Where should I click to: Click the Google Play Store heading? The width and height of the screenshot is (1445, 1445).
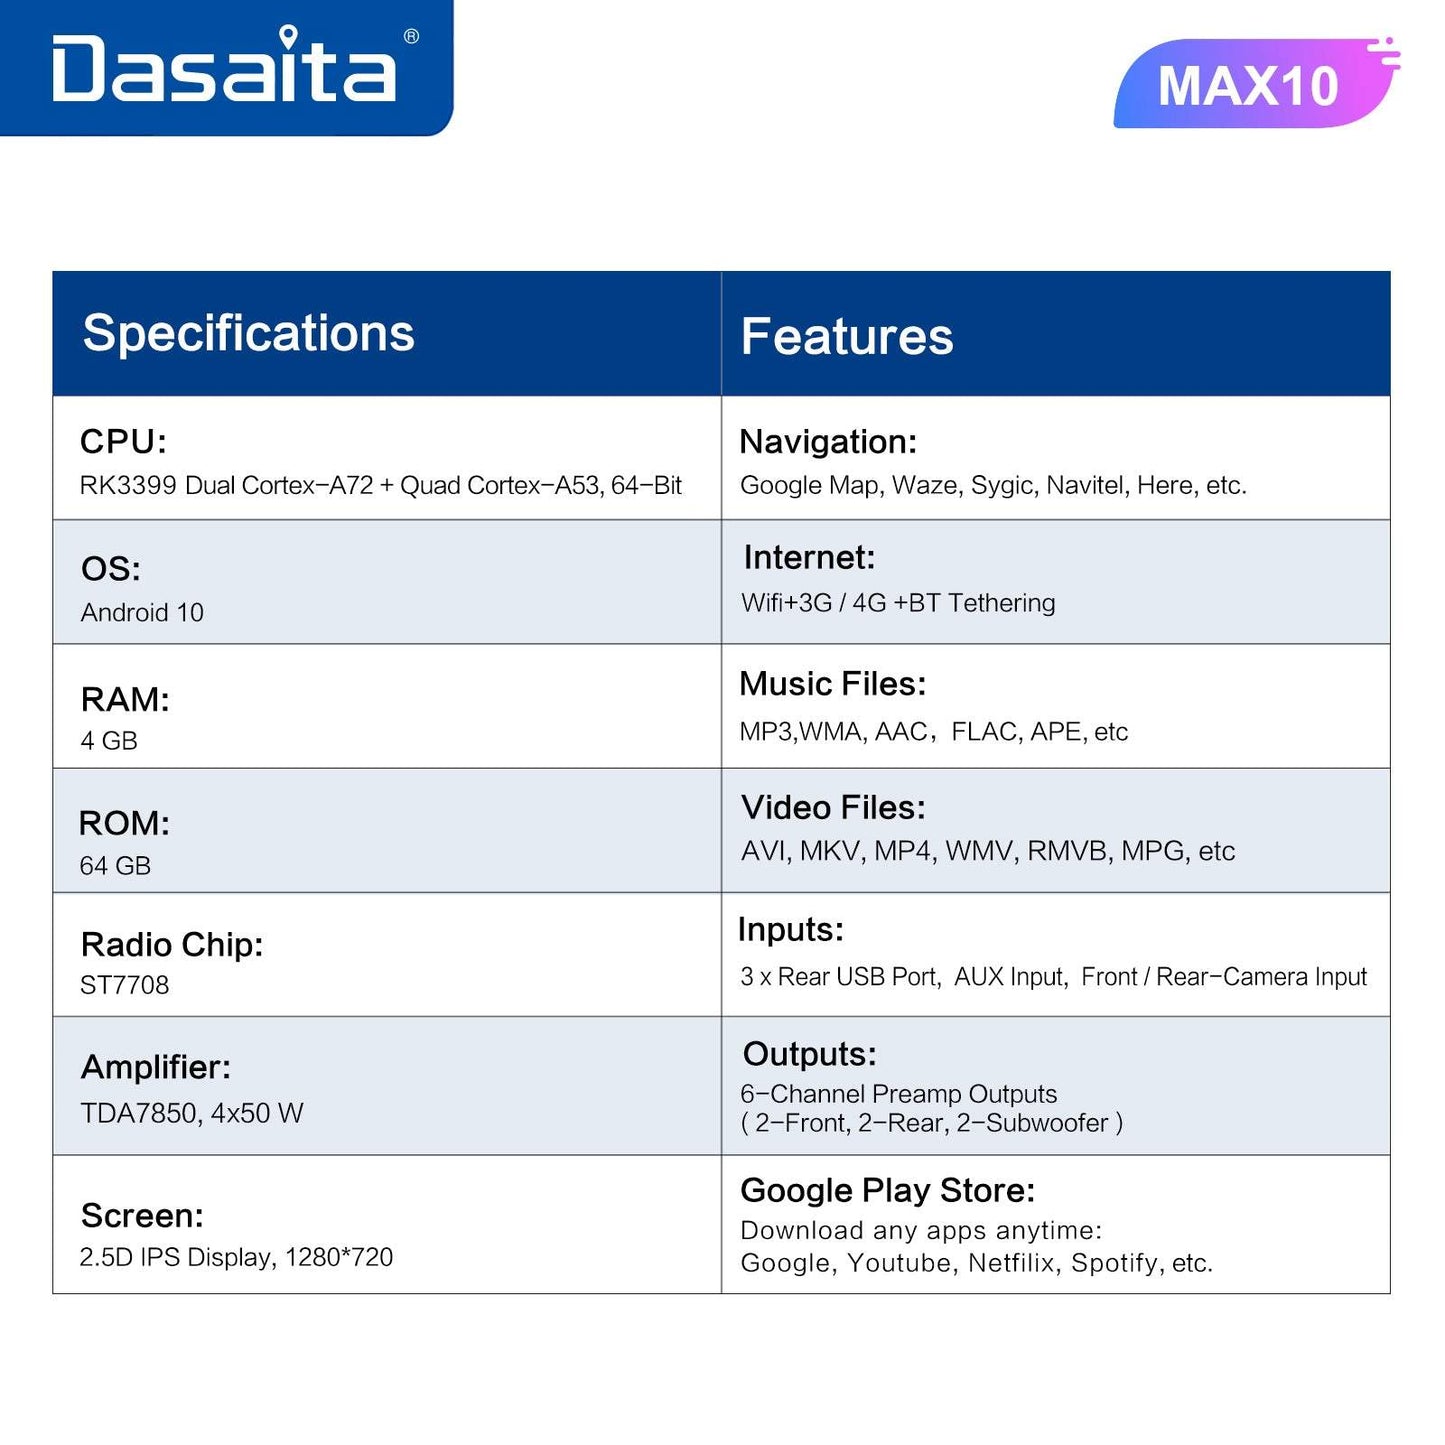[x=887, y=1190]
